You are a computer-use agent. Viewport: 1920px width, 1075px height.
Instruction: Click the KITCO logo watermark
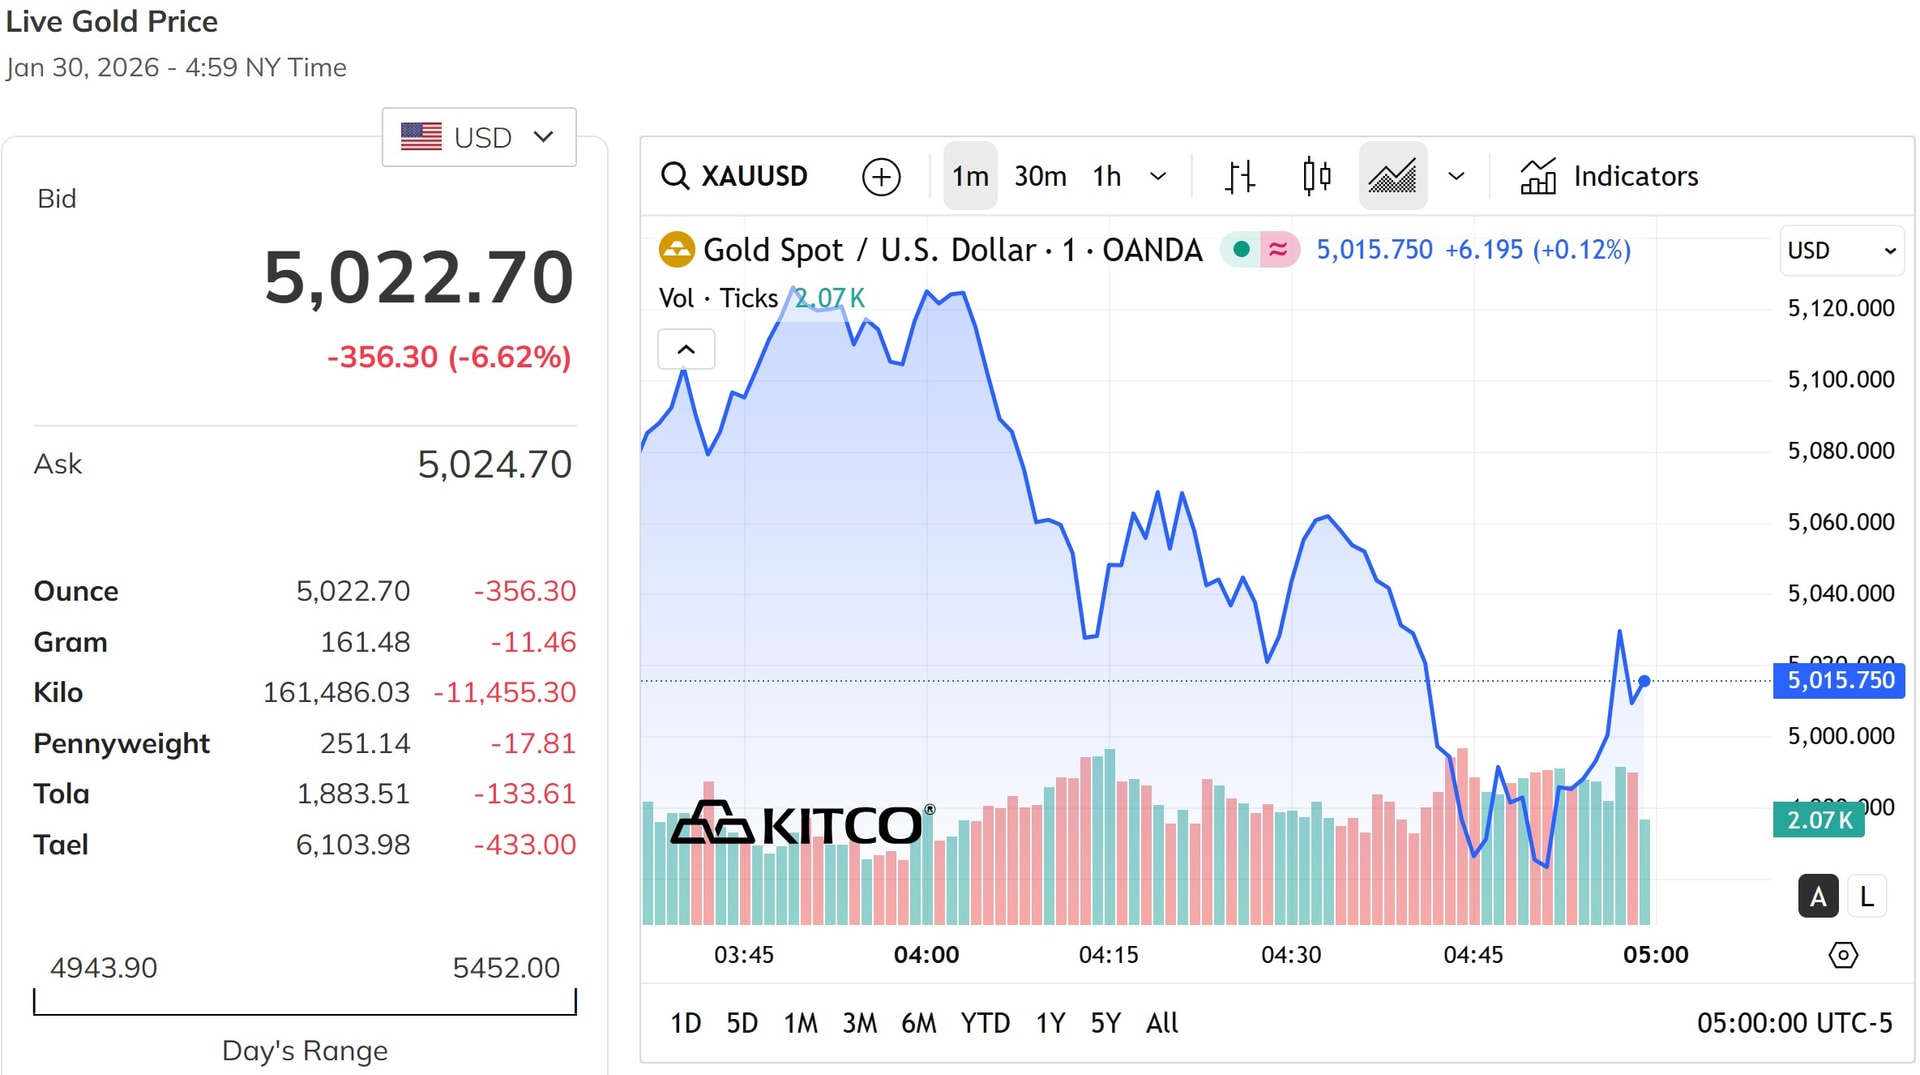coord(800,822)
